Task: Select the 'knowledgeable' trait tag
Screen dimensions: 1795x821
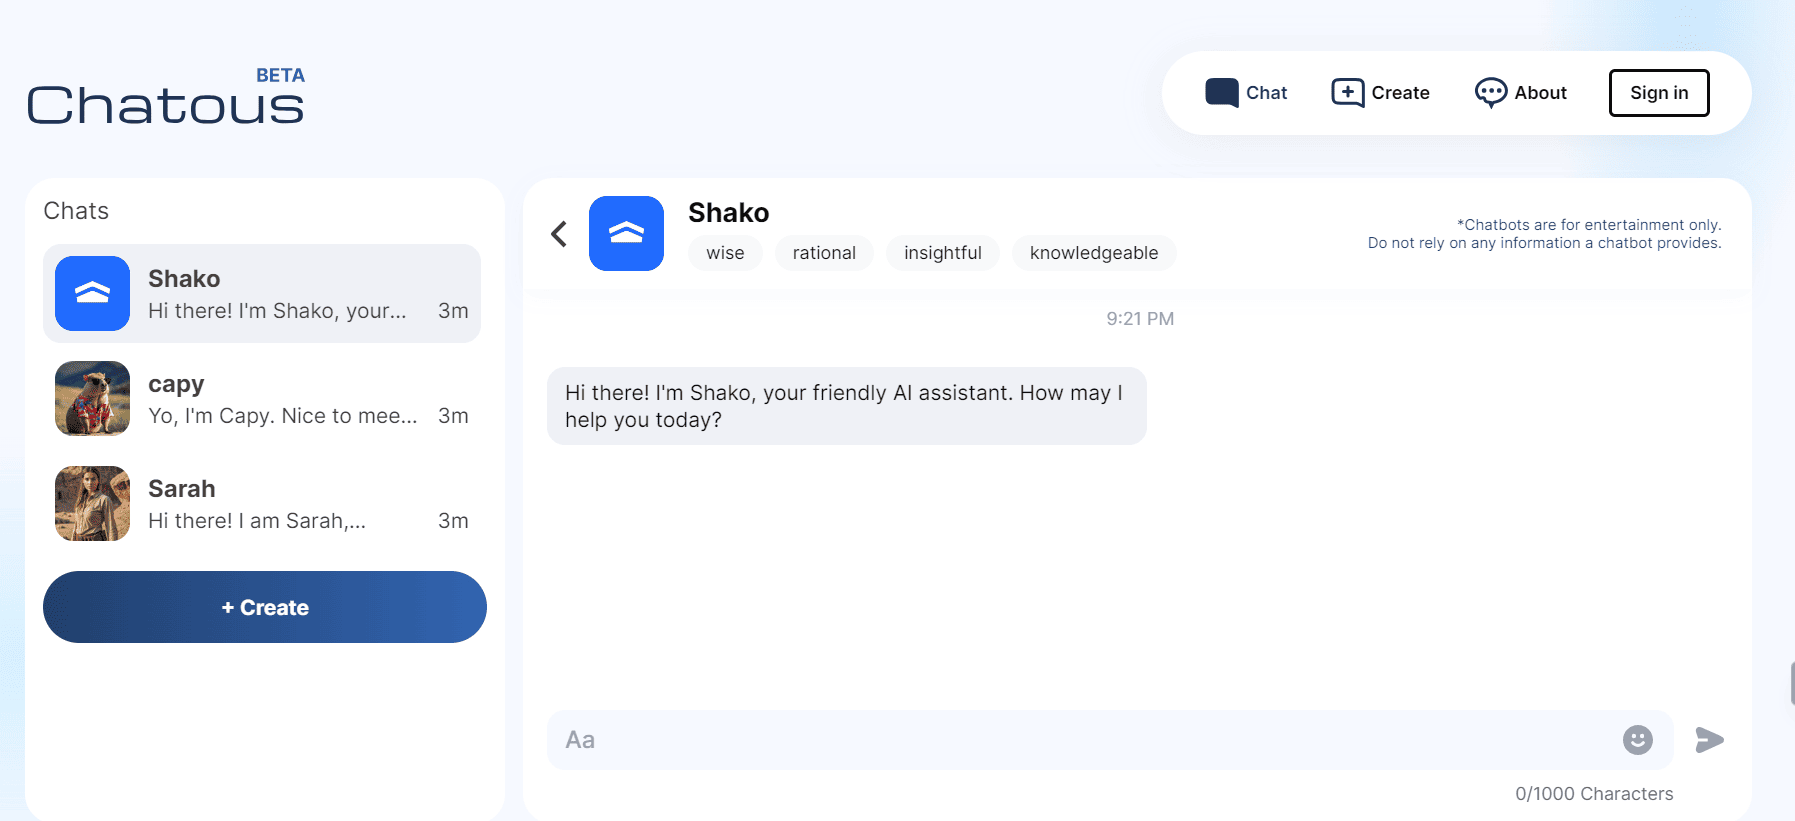Action: (1093, 252)
